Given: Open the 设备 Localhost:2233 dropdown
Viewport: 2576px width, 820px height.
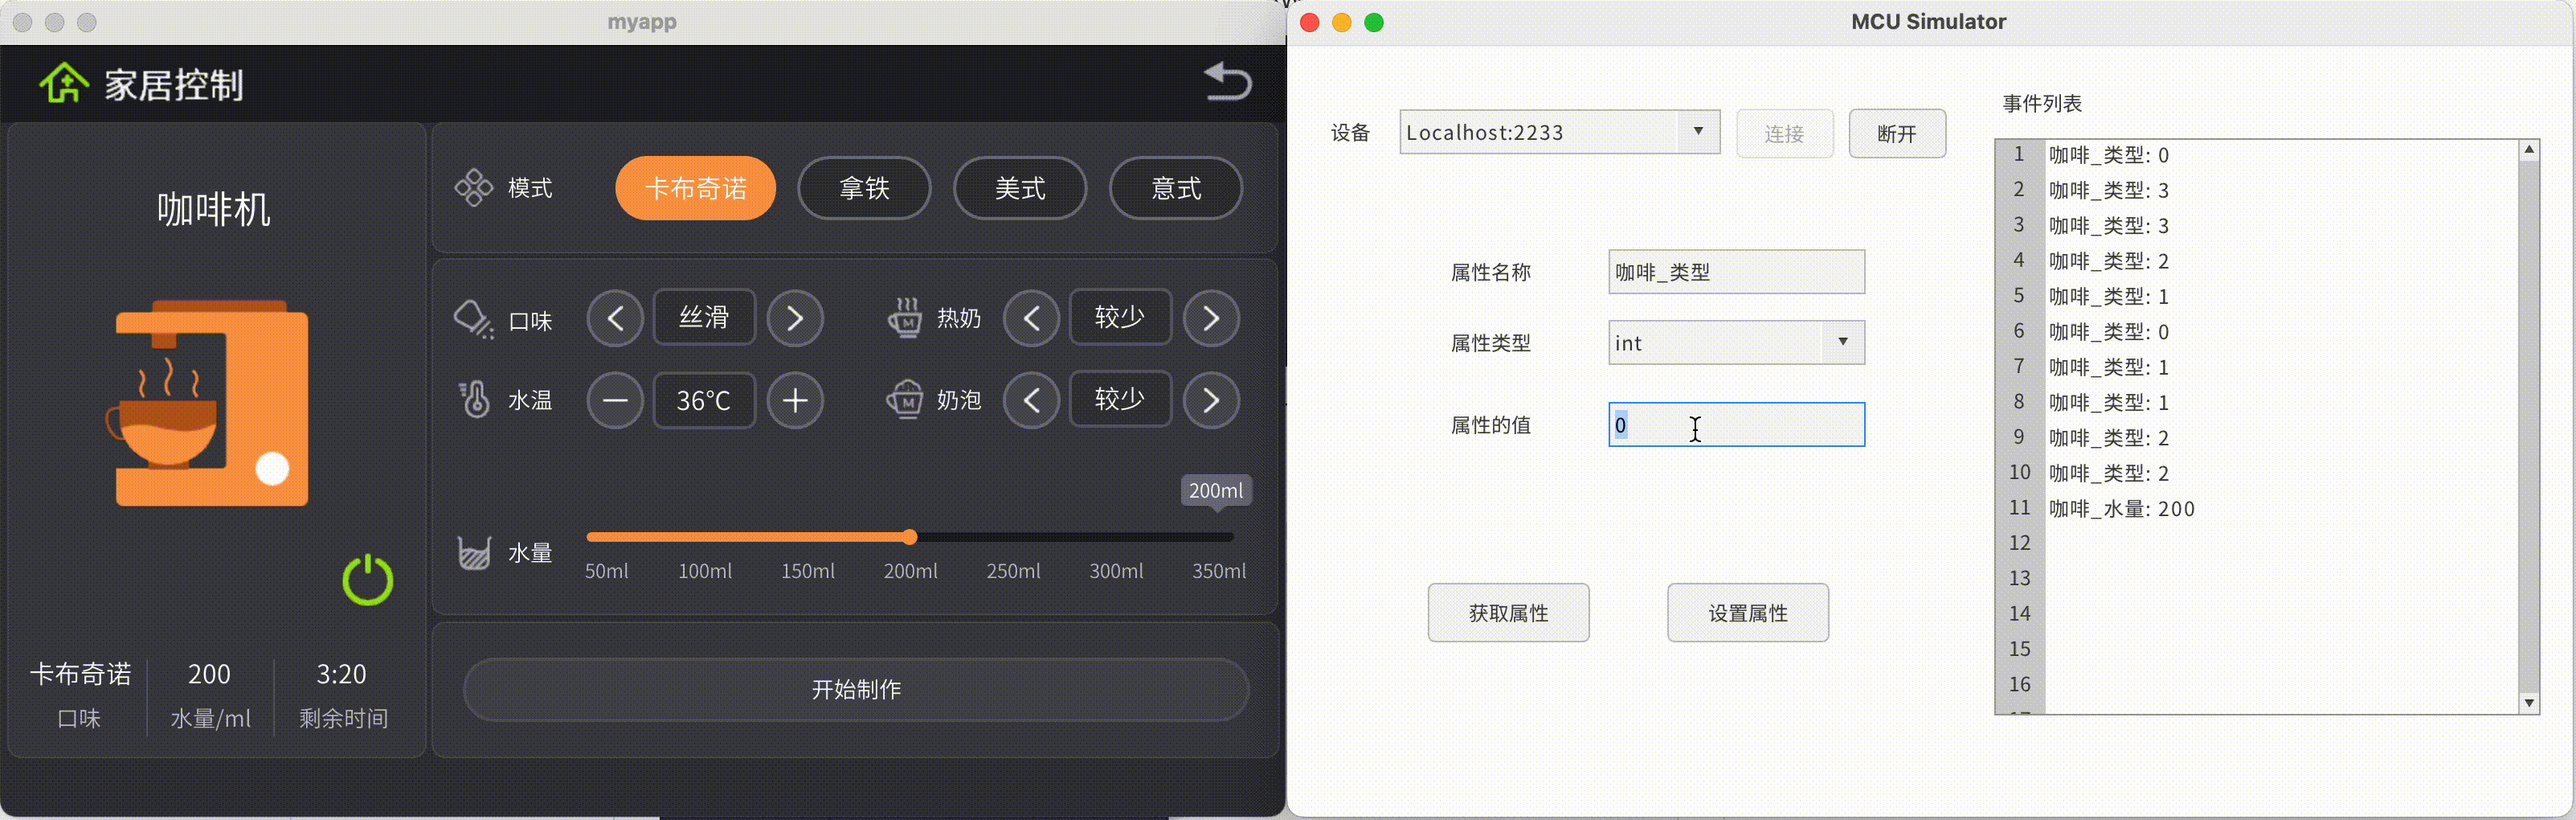Looking at the screenshot, I should [1559, 132].
